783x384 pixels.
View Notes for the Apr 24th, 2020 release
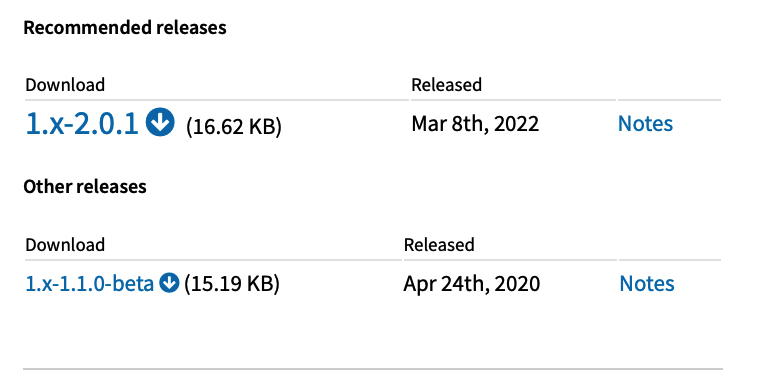(x=647, y=283)
